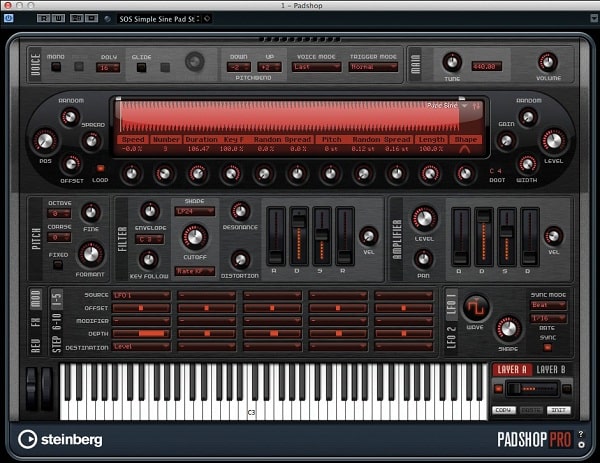Toggle the plug-in power bypass button

[8, 18]
